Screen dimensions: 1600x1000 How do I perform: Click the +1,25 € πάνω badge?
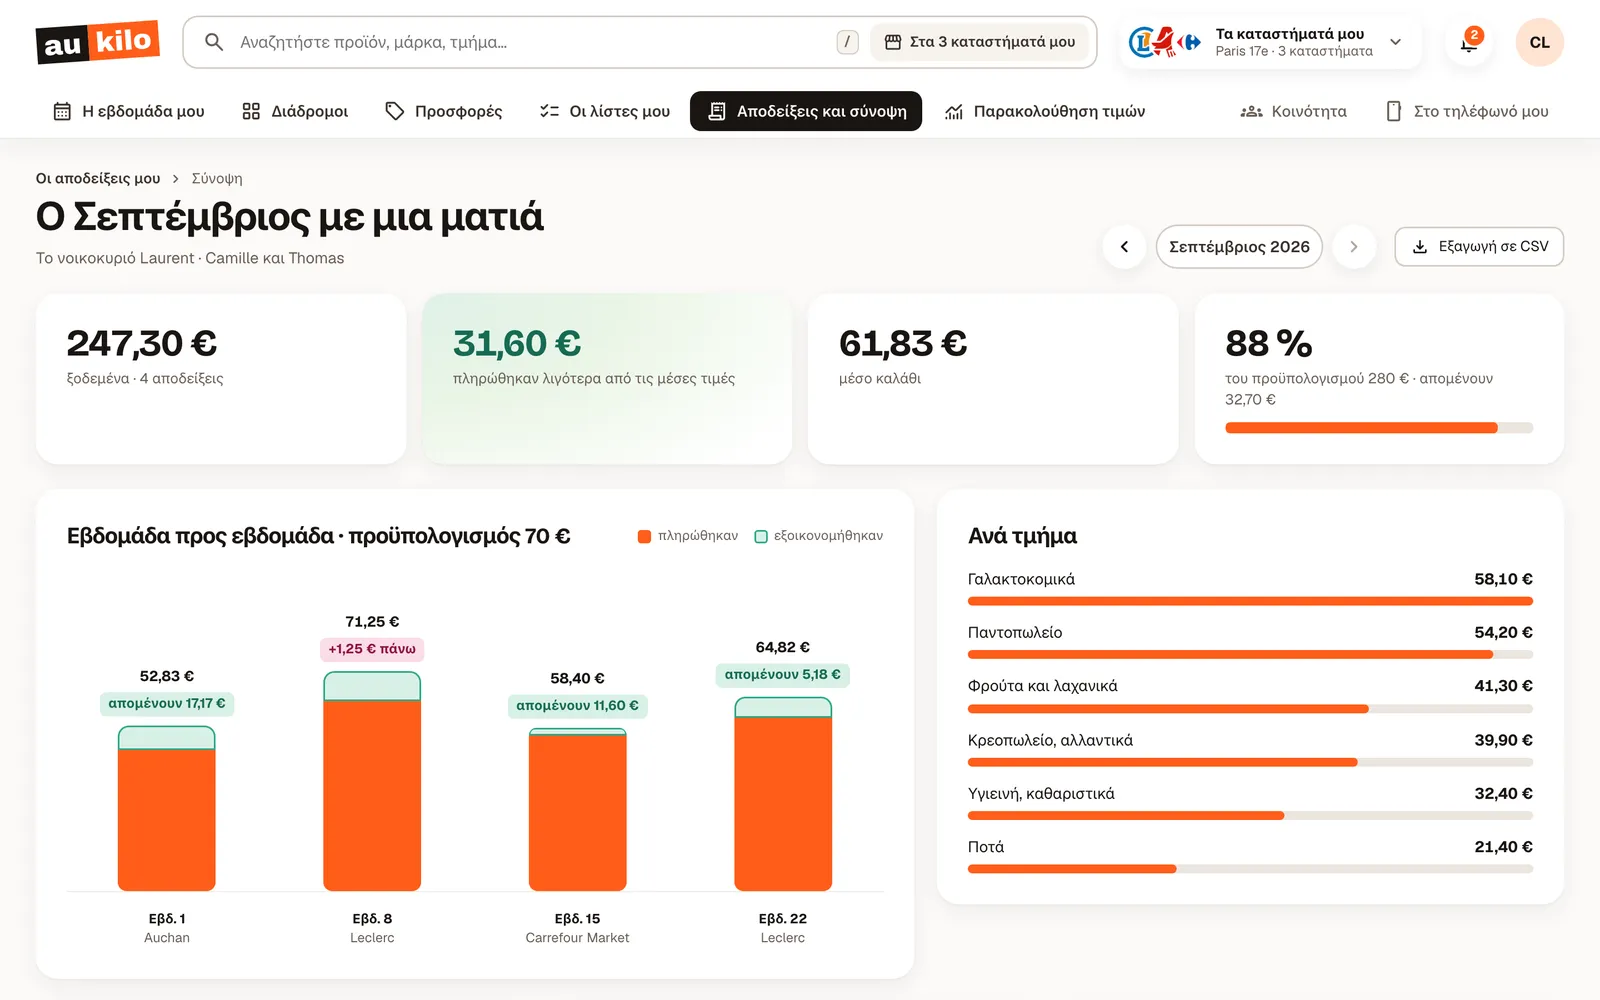click(x=372, y=649)
